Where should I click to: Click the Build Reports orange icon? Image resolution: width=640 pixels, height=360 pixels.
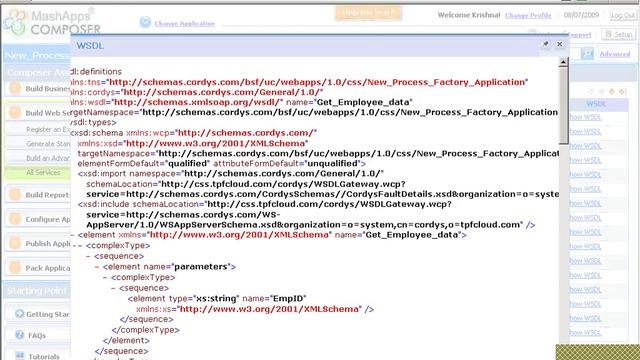[15, 194]
